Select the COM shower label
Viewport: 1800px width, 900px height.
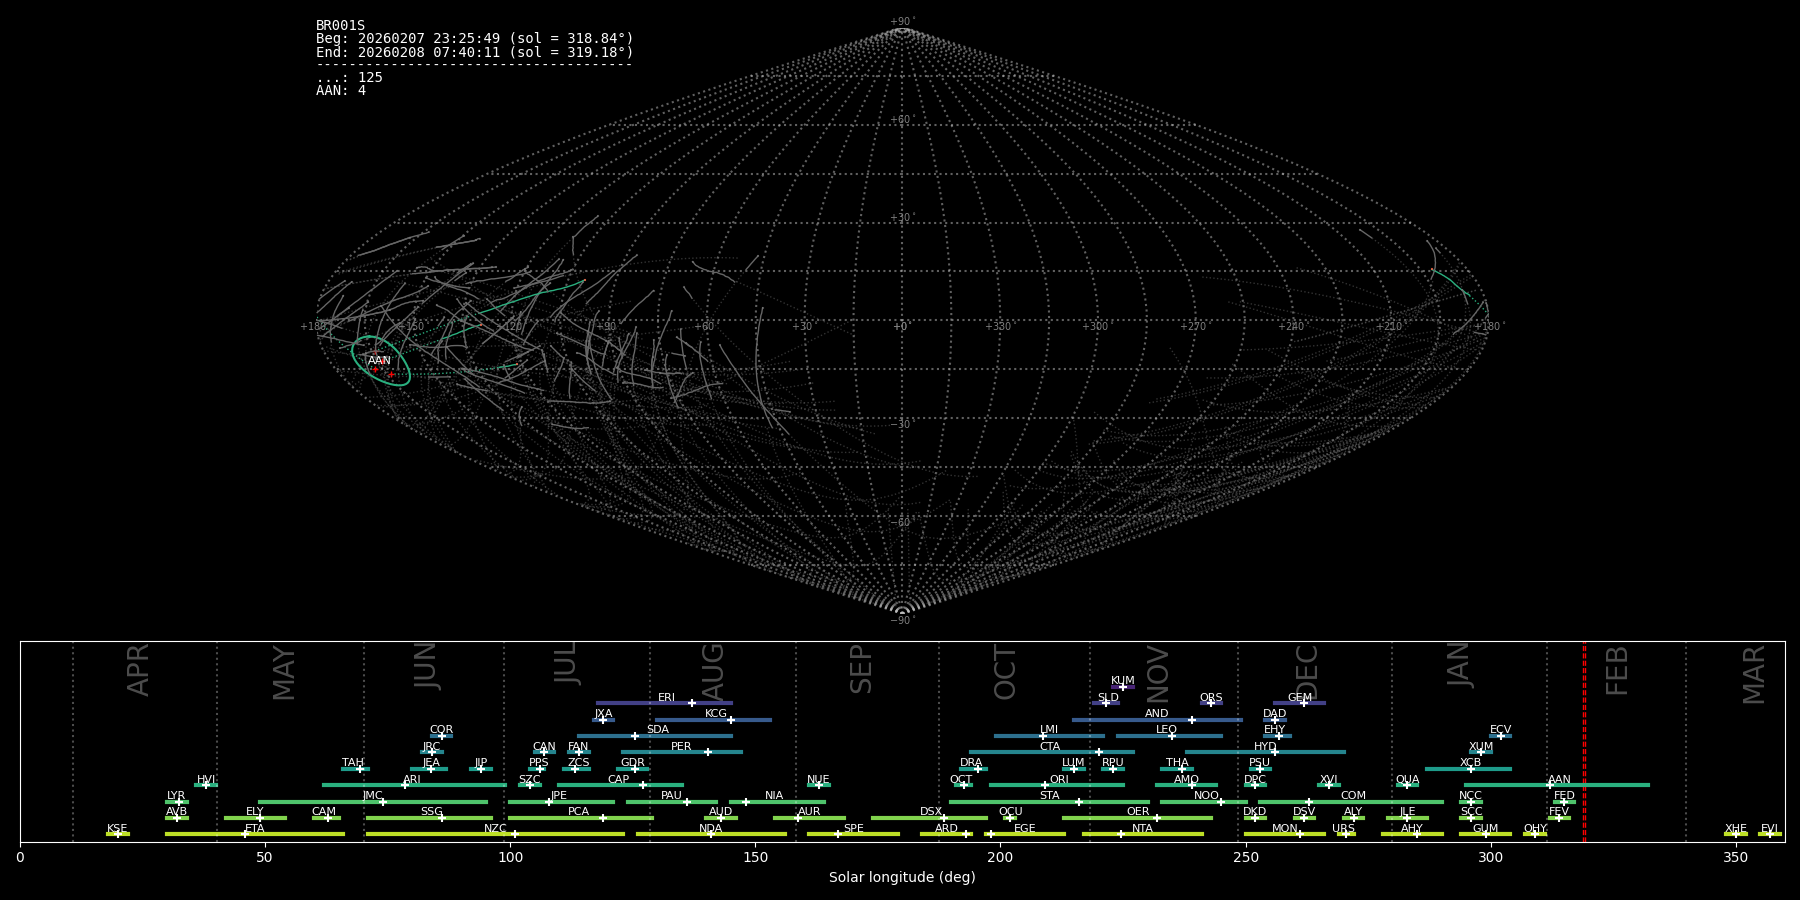pyautogui.click(x=1353, y=796)
